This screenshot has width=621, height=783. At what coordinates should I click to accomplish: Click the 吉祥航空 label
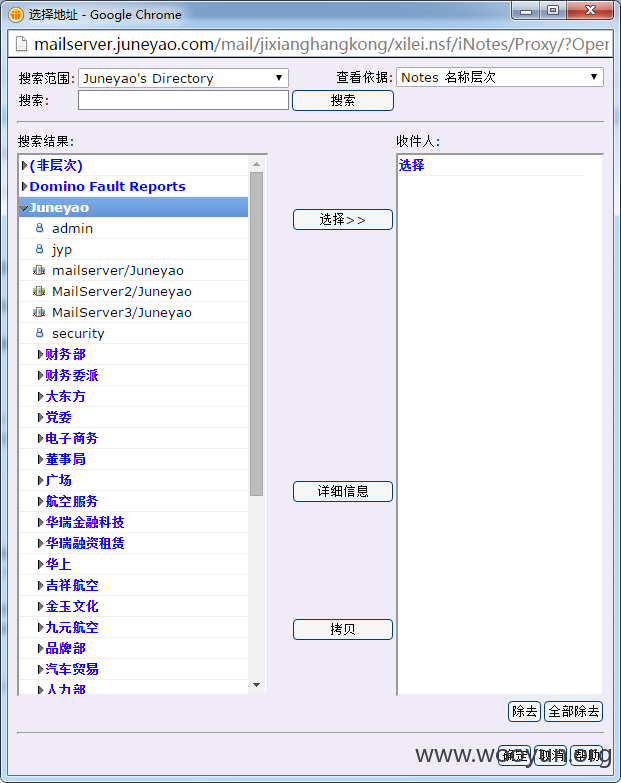72,585
